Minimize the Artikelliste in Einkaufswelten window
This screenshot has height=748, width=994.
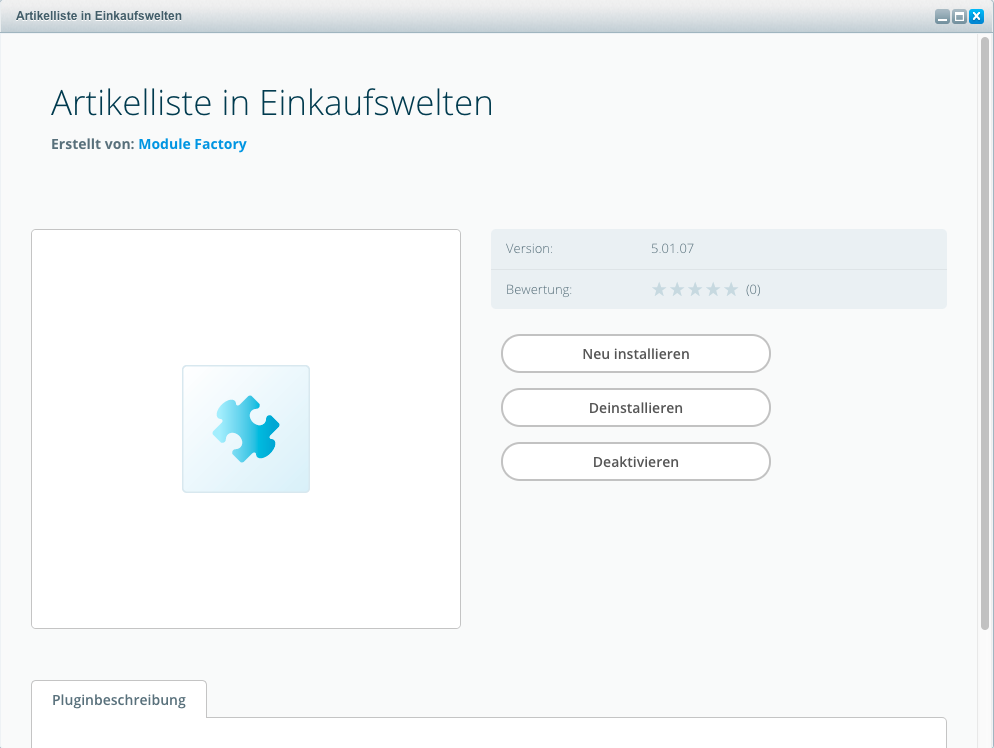click(942, 17)
